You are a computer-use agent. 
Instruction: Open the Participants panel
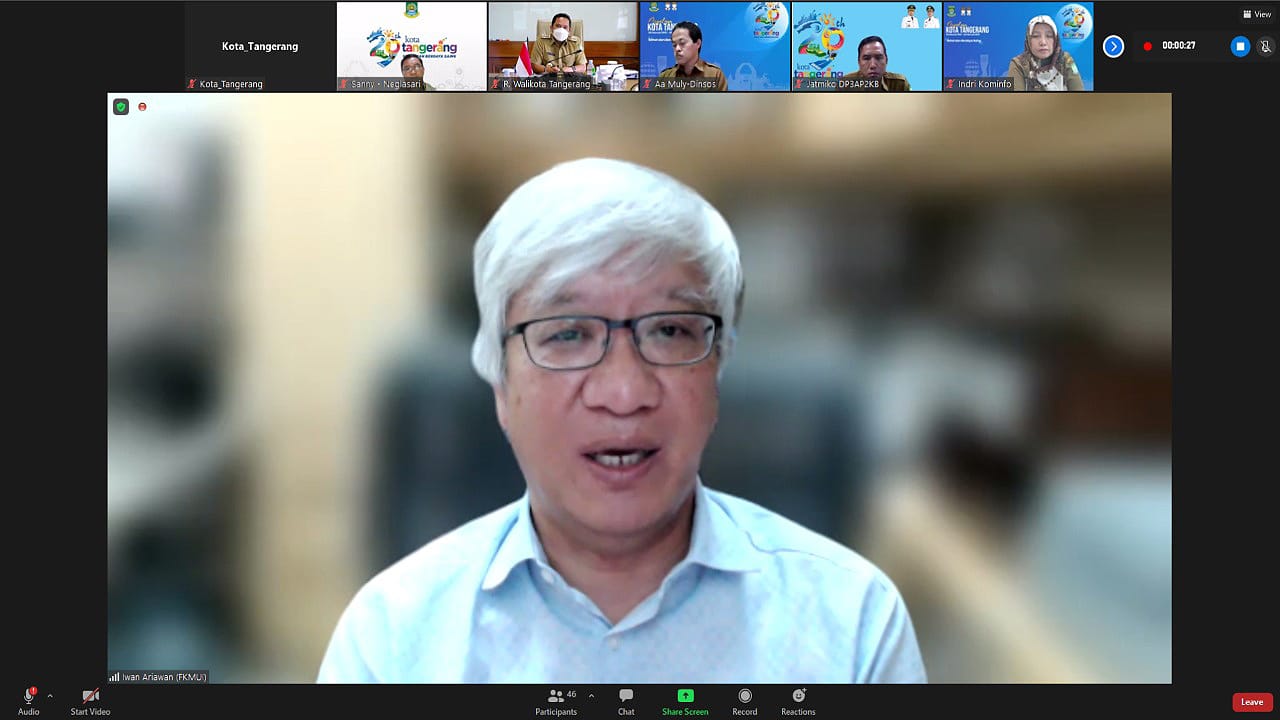[556, 697]
